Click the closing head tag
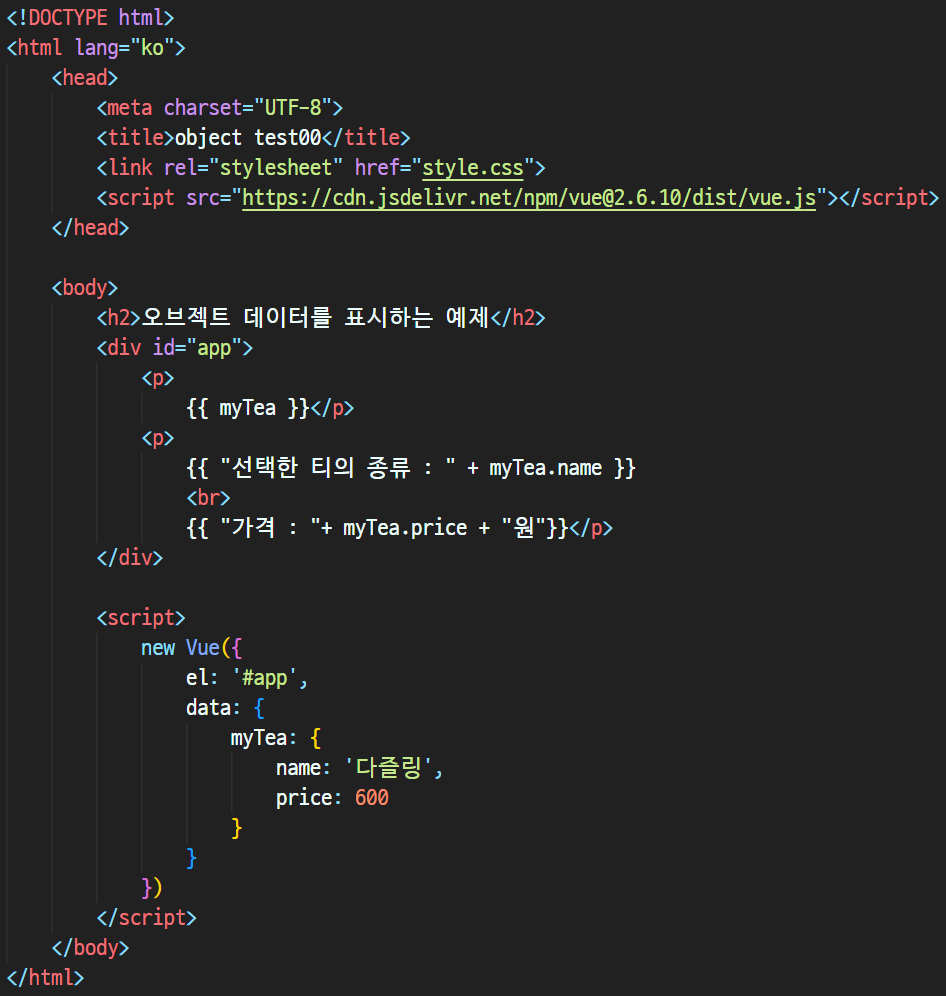Screen dimensions: 946x996 90,228
